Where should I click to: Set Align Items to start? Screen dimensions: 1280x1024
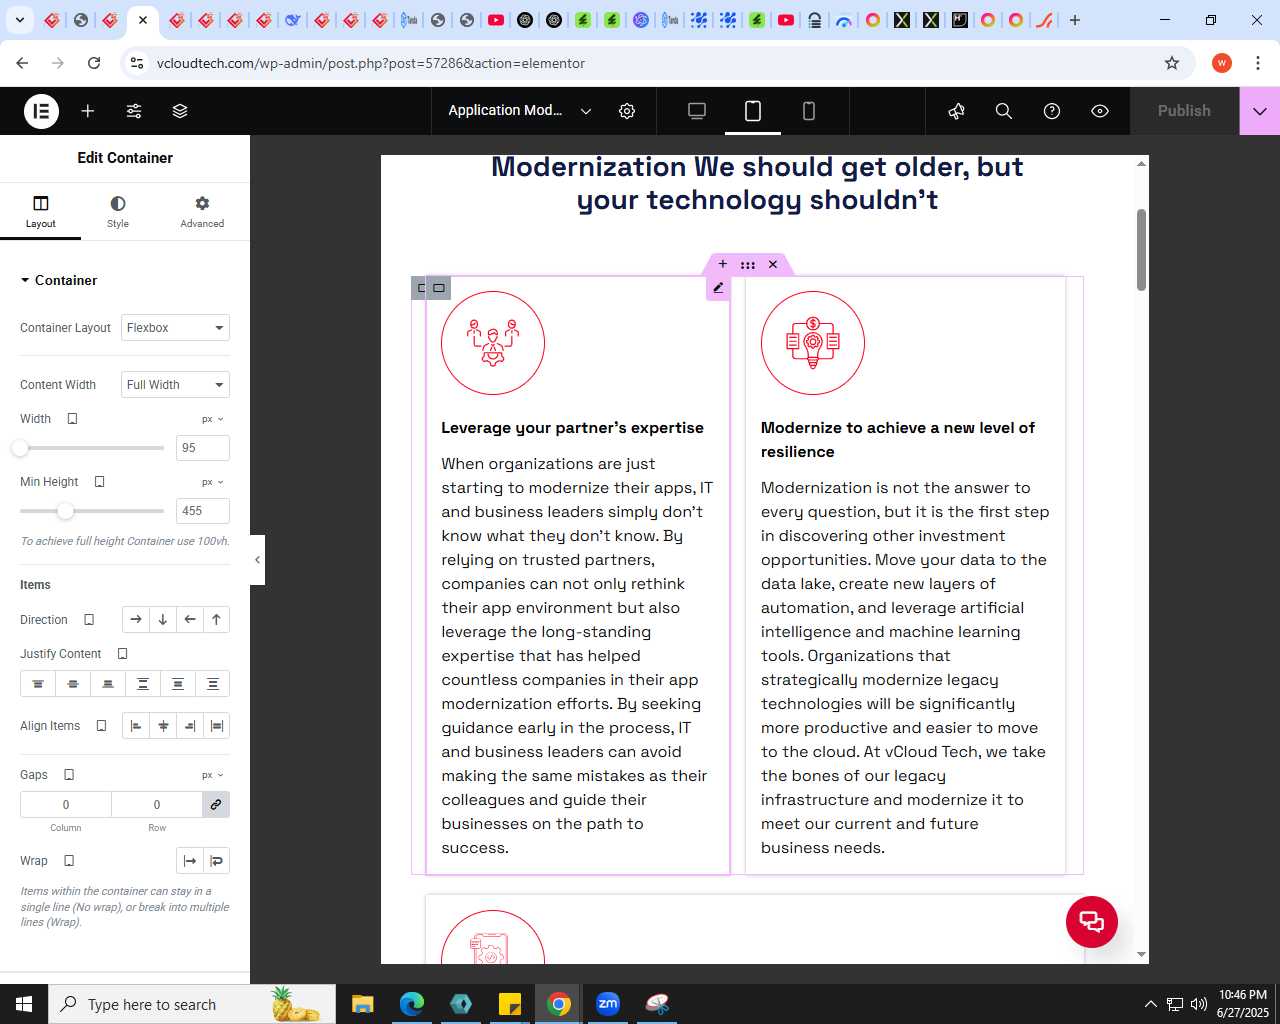(136, 726)
